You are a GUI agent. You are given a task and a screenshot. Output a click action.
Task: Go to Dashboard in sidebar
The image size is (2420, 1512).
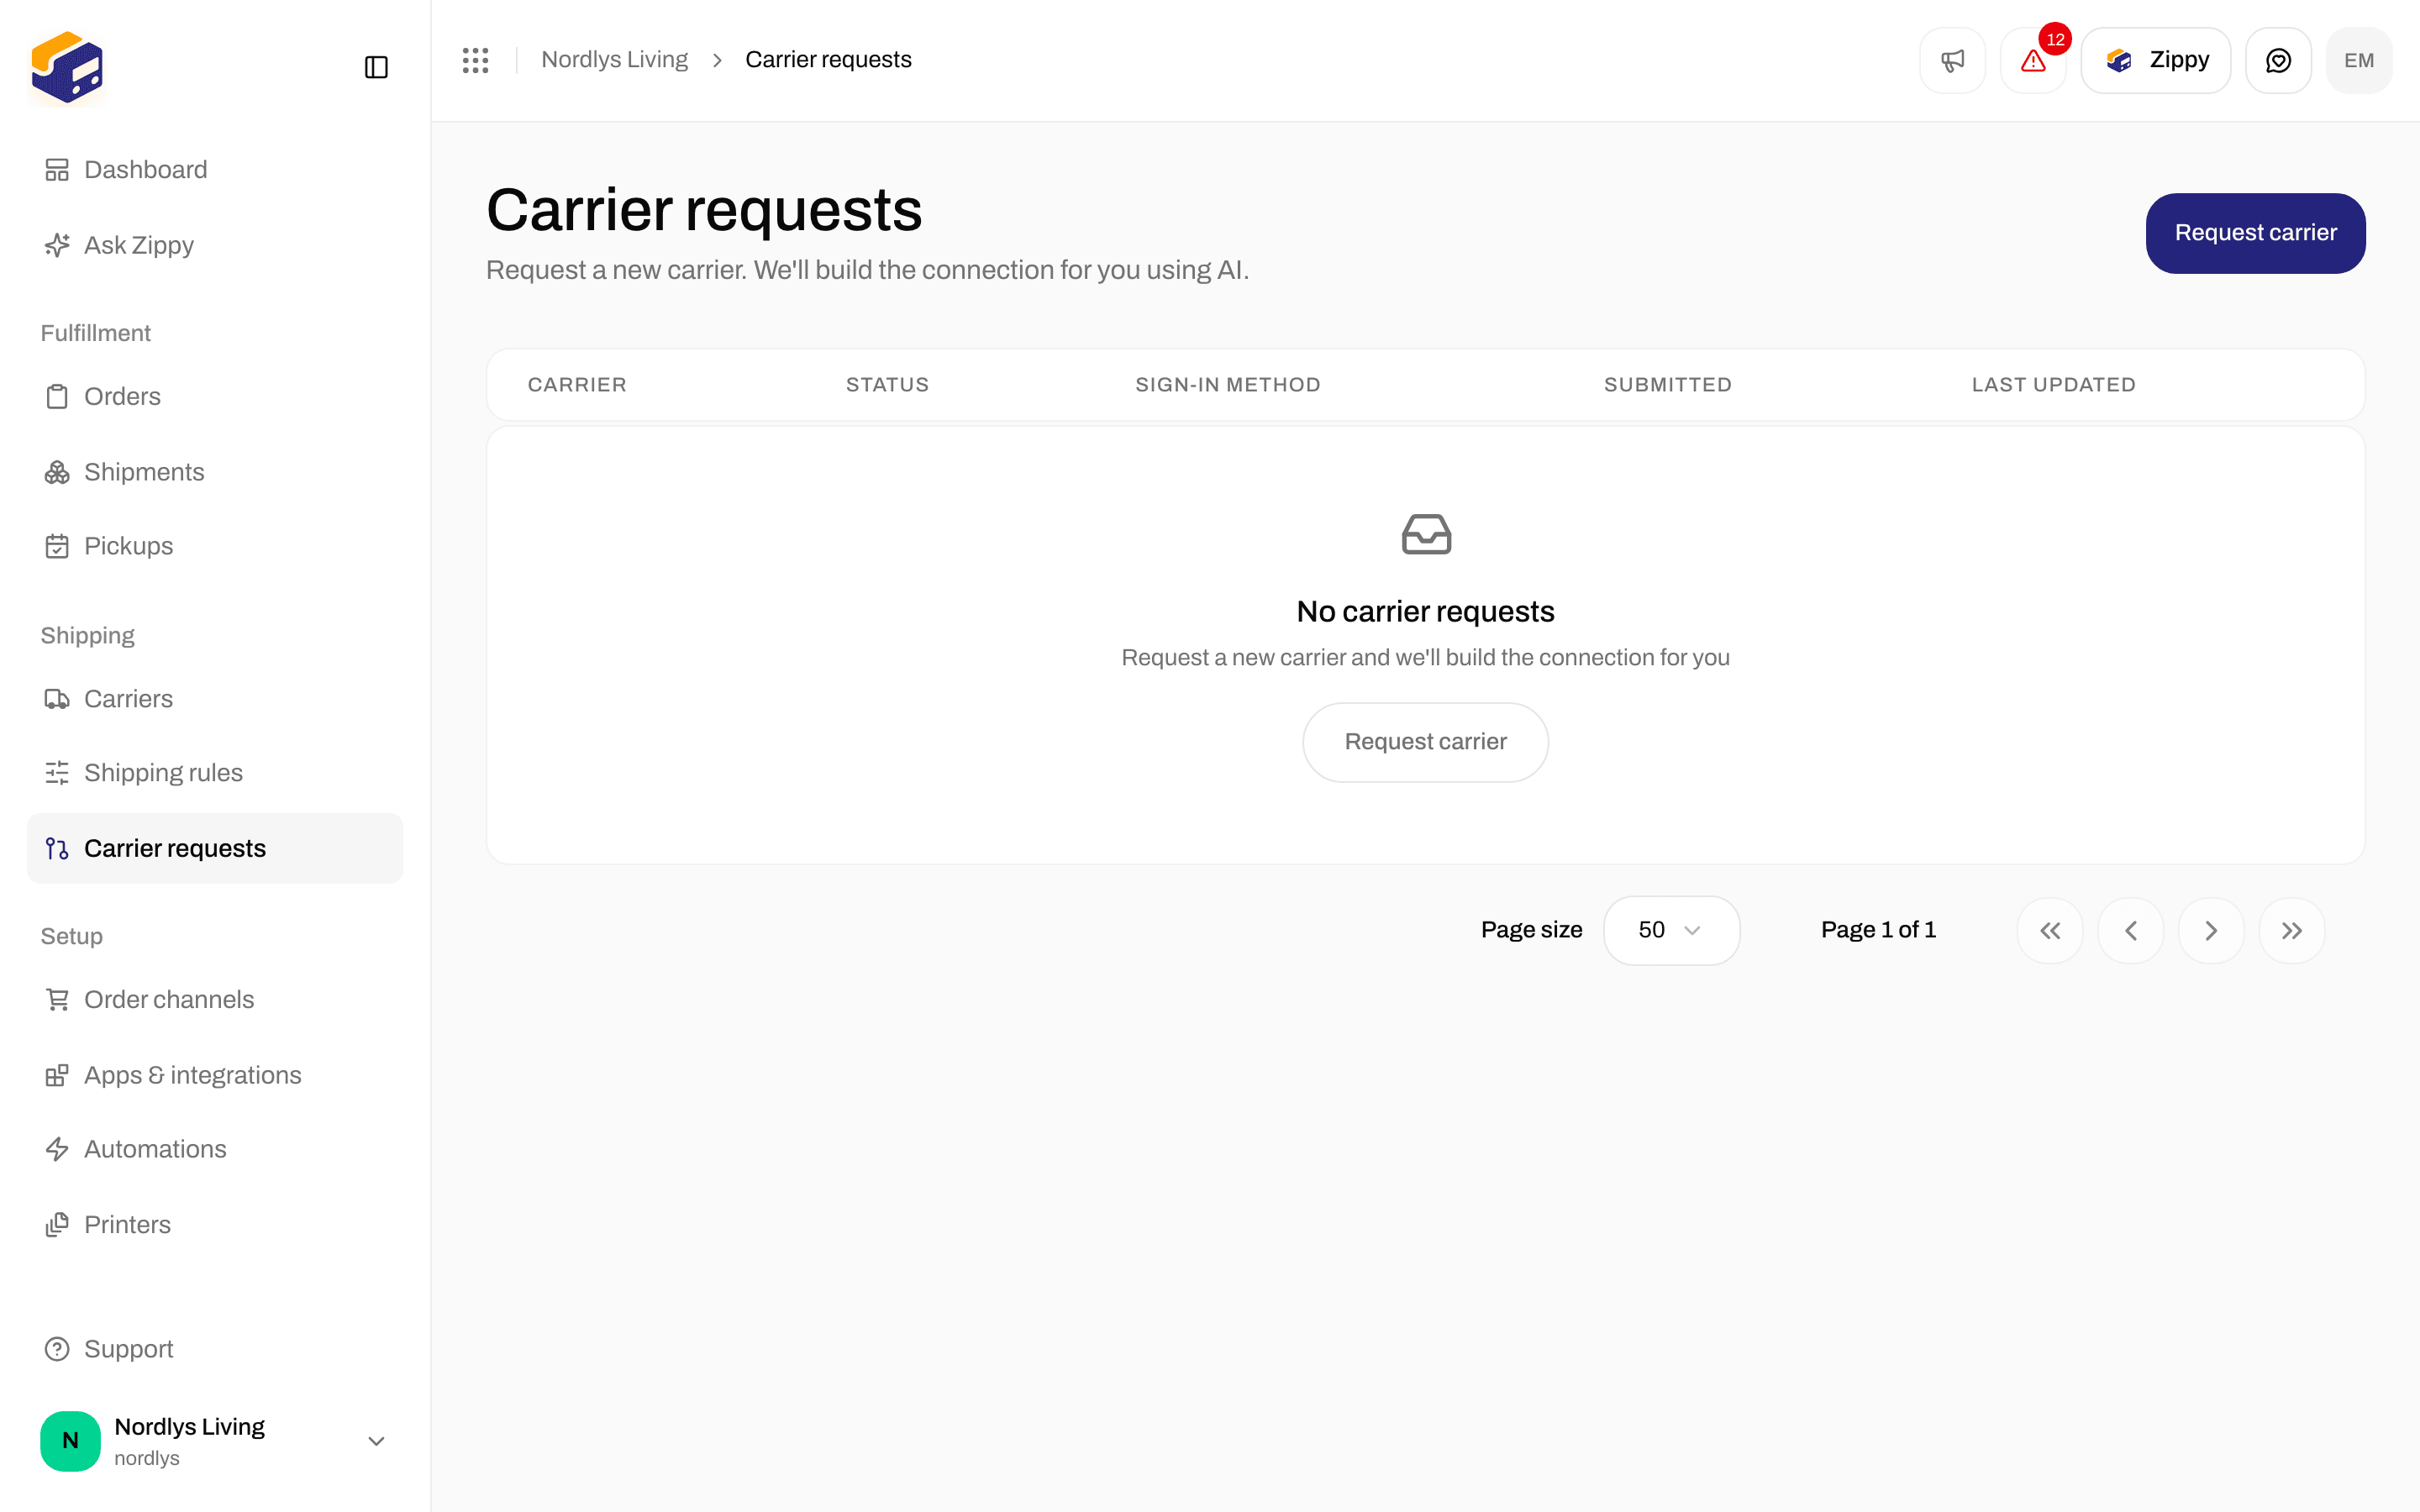click(215, 170)
